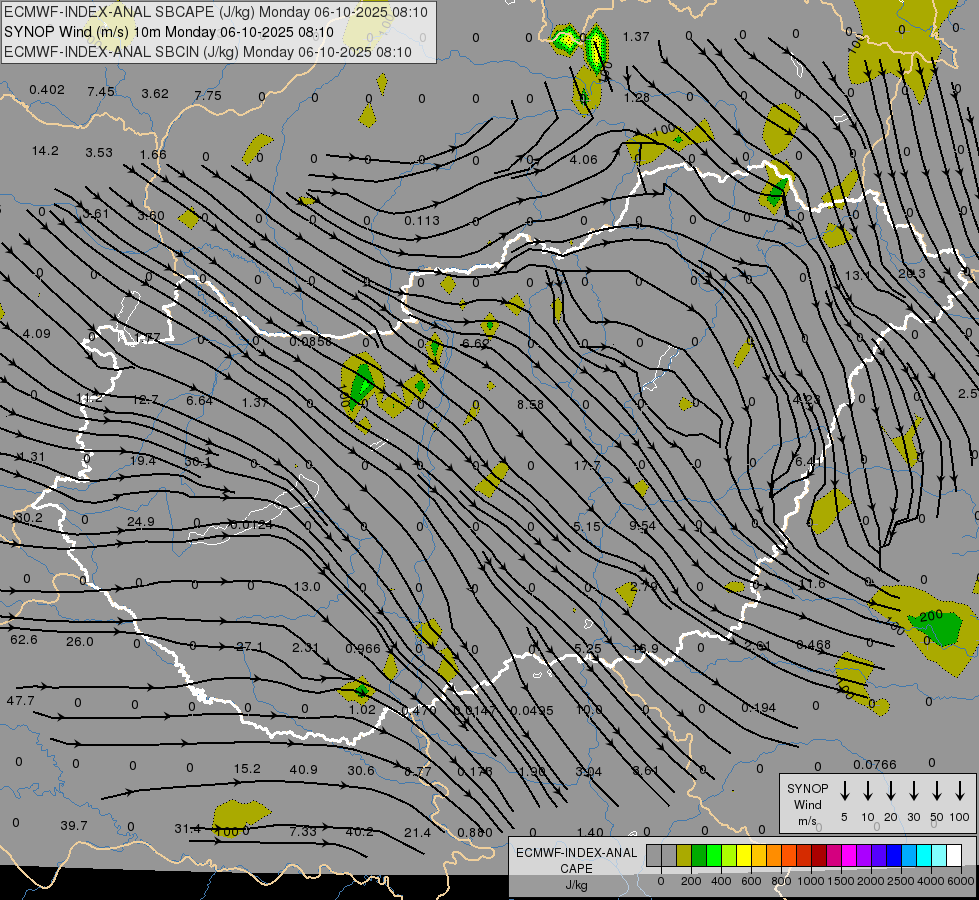Image resolution: width=979 pixels, height=900 pixels.
Task: Click the 2500 label on CAPE scale
Action: [x=901, y=881]
